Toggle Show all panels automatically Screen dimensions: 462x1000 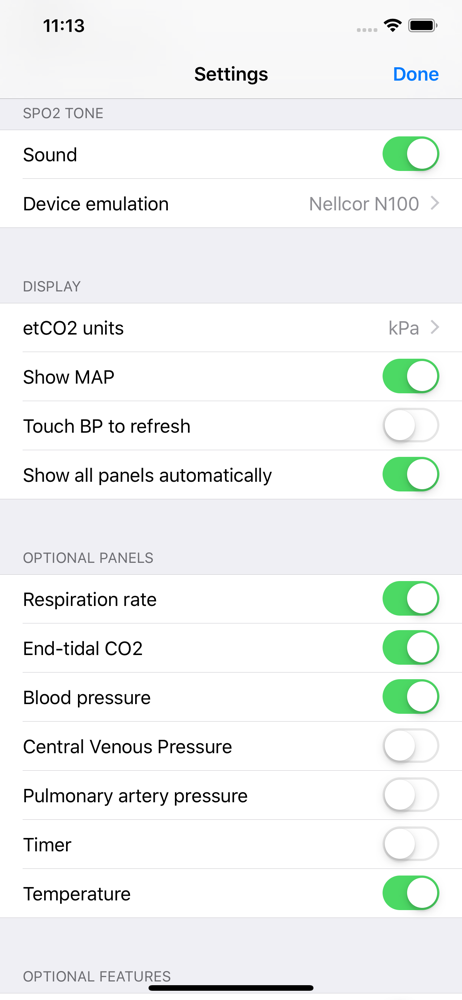pyautogui.click(x=411, y=474)
